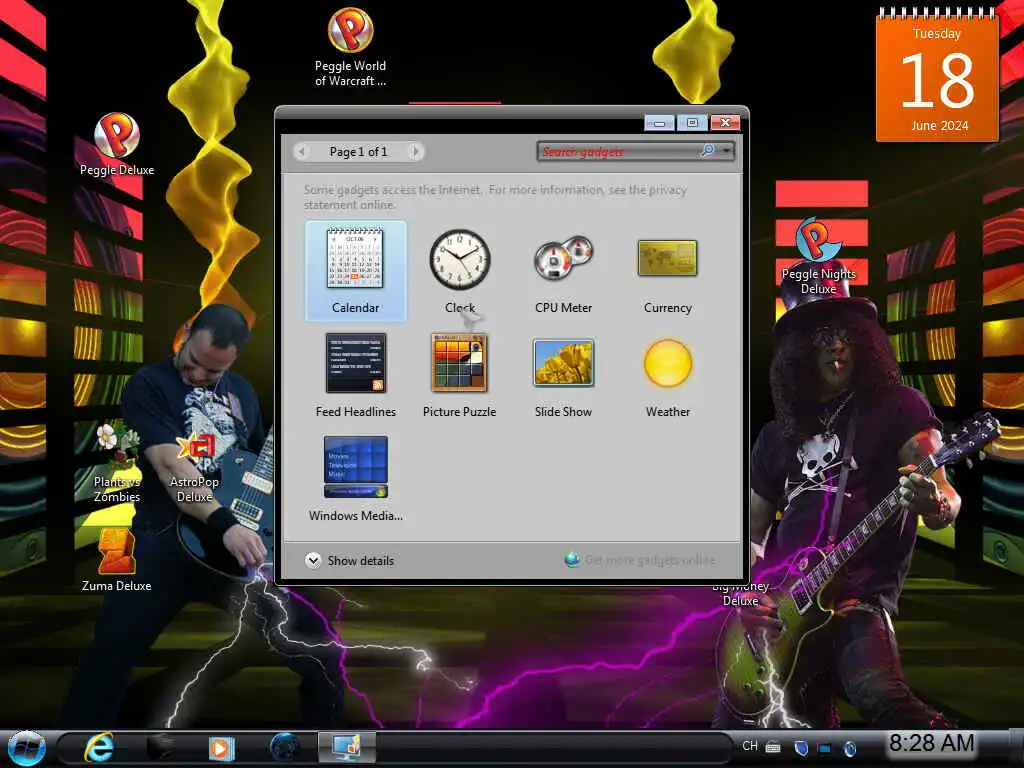The image size is (1024, 768).
Task: Expand Show details chevron
Action: coord(313,560)
